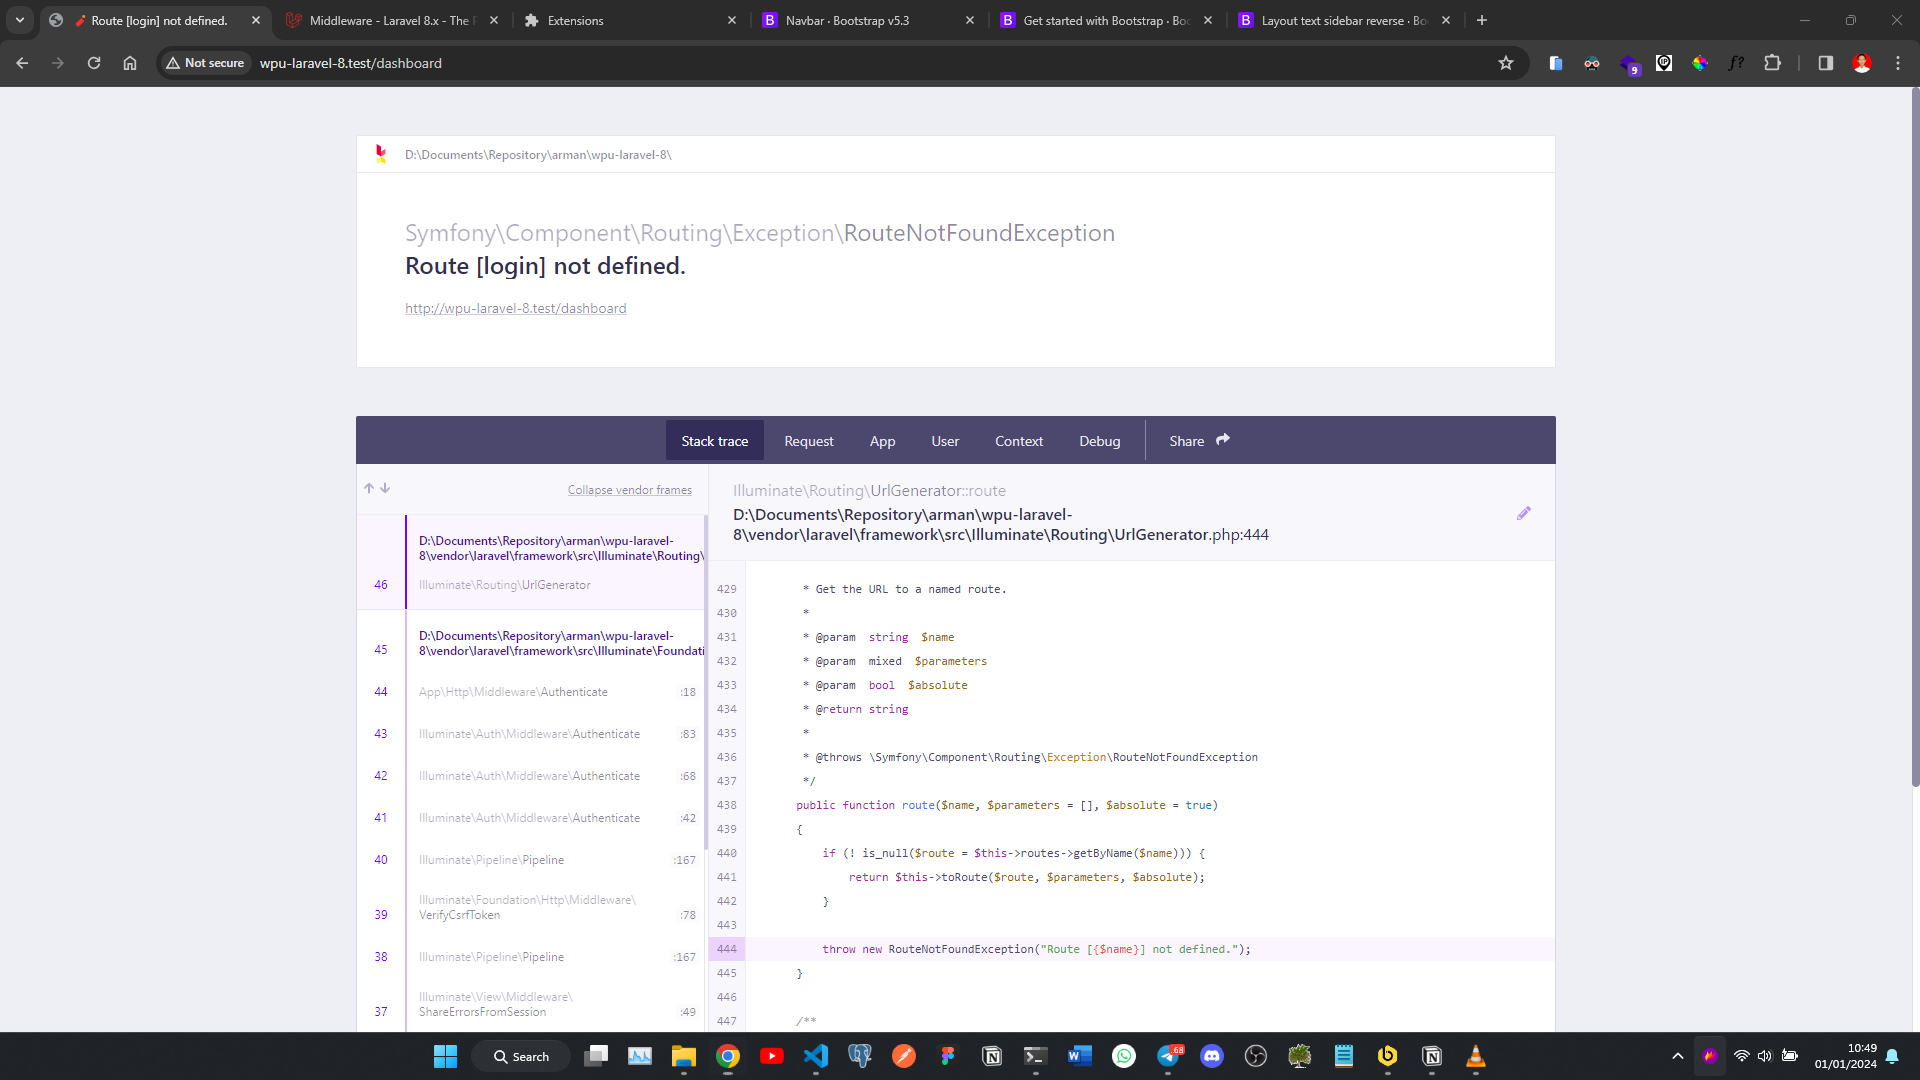Toggle the bookmark star for this page
Viewport: 1920px width, 1080px height.
[x=1506, y=63]
